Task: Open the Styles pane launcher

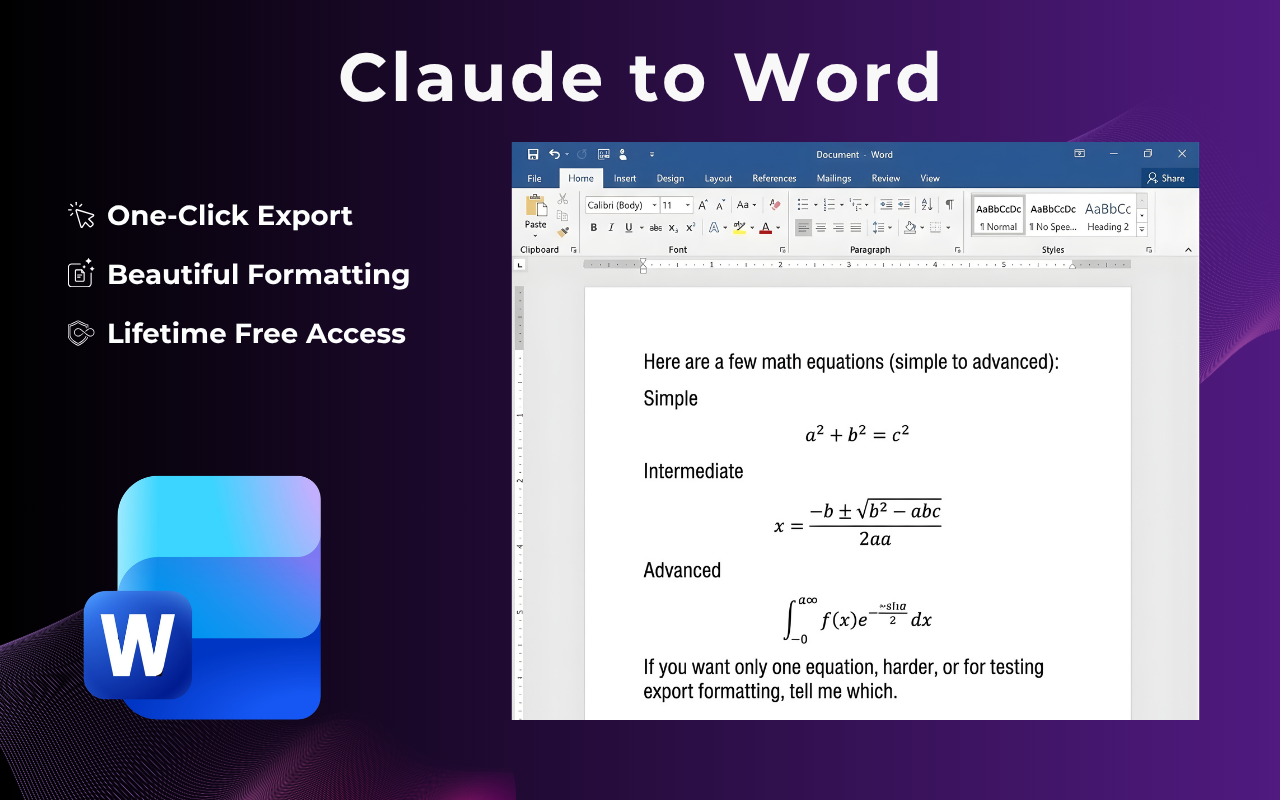Action: pyautogui.click(x=1149, y=250)
